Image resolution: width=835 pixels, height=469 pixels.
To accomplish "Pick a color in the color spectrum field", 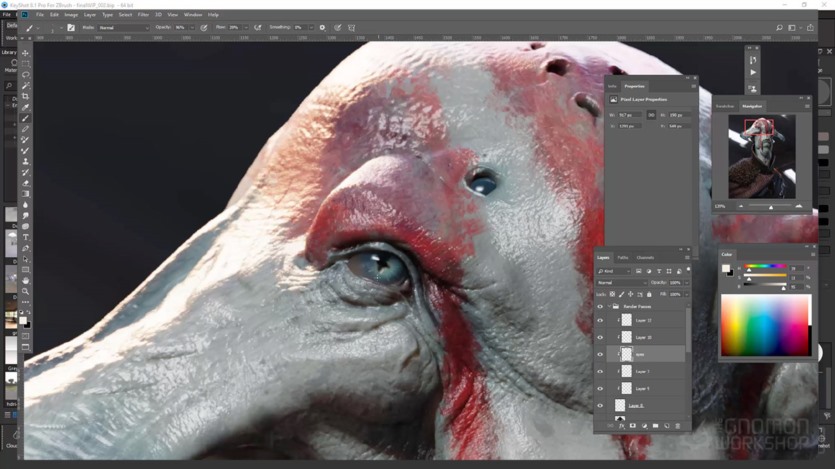I will (765, 326).
